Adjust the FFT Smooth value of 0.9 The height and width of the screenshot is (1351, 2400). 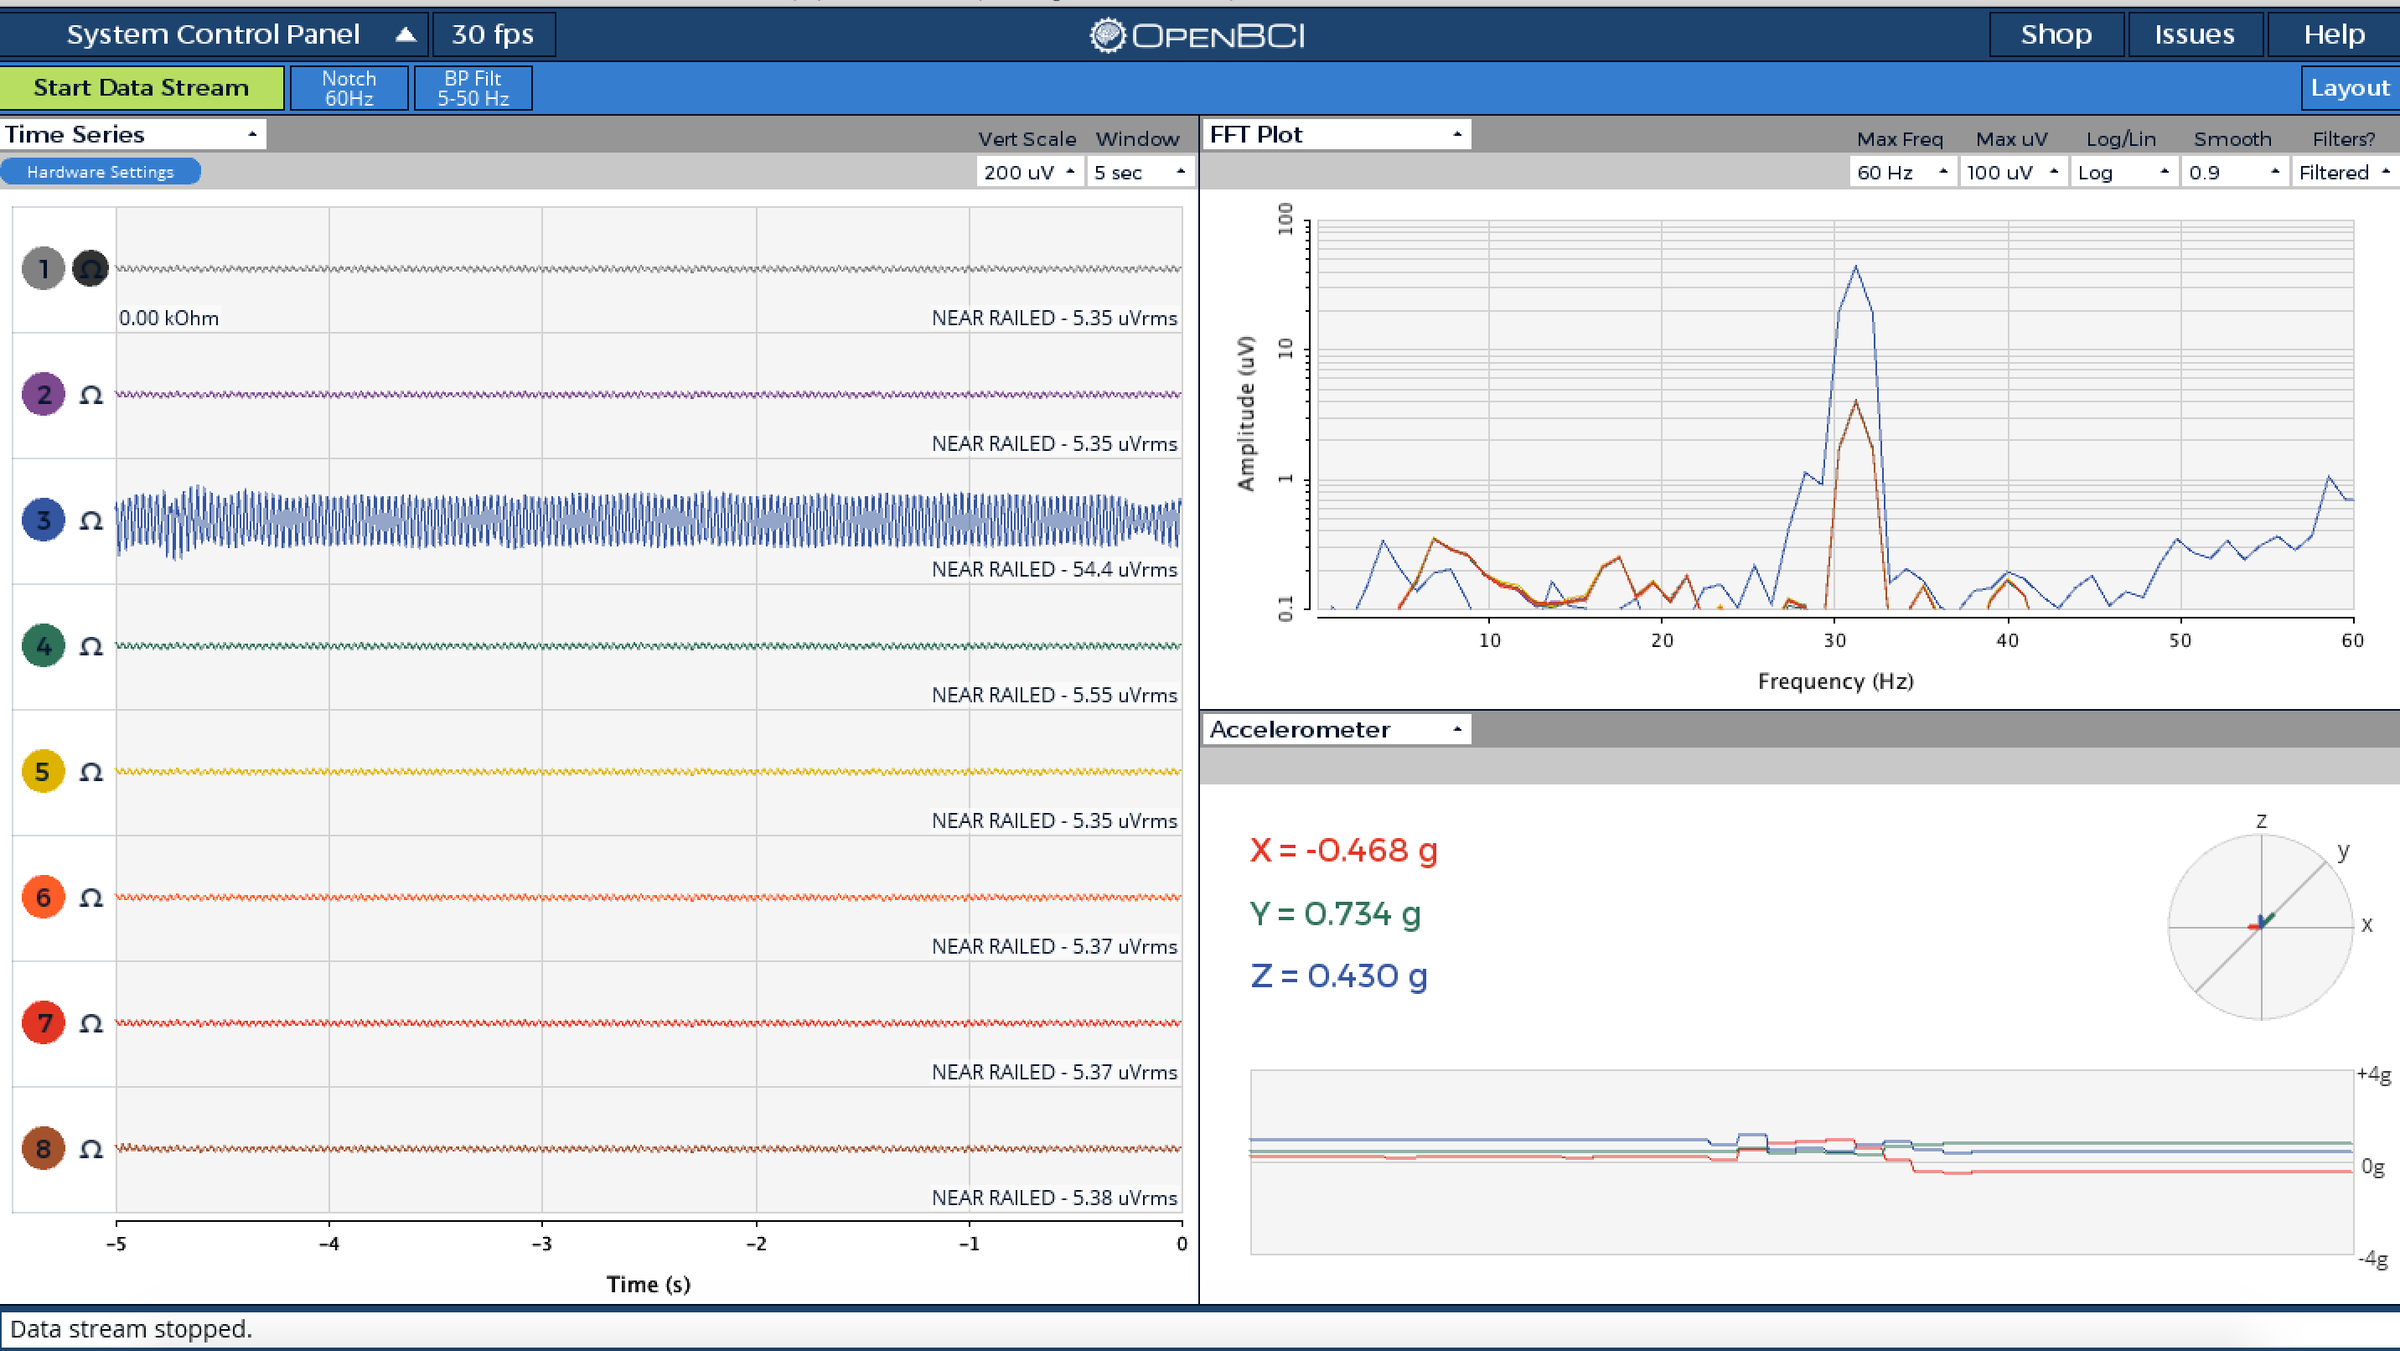pos(2234,171)
